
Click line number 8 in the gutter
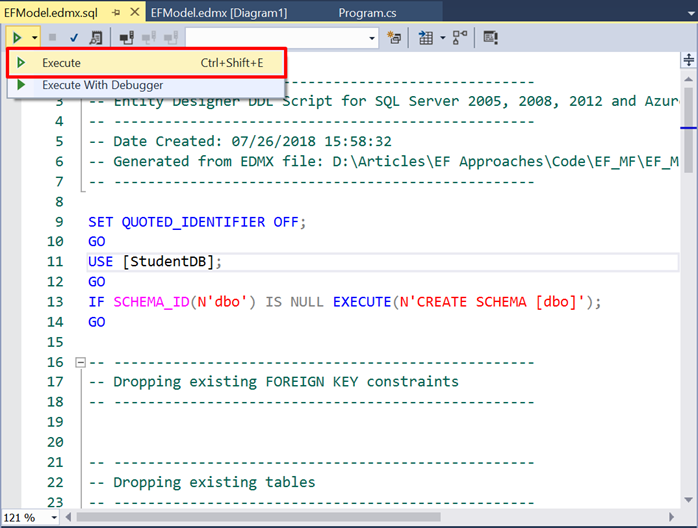coord(59,202)
